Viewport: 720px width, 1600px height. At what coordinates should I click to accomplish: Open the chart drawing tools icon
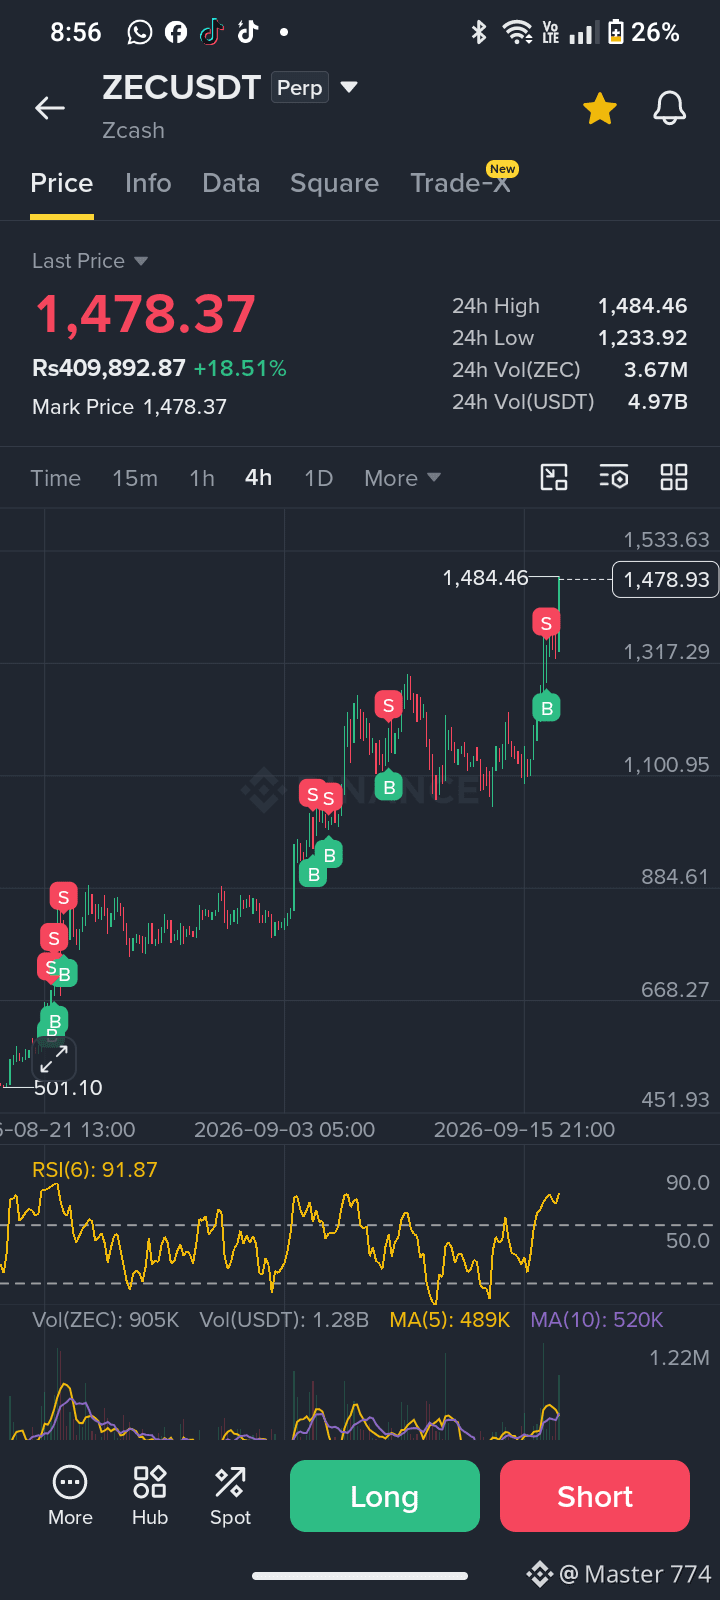(554, 477)
